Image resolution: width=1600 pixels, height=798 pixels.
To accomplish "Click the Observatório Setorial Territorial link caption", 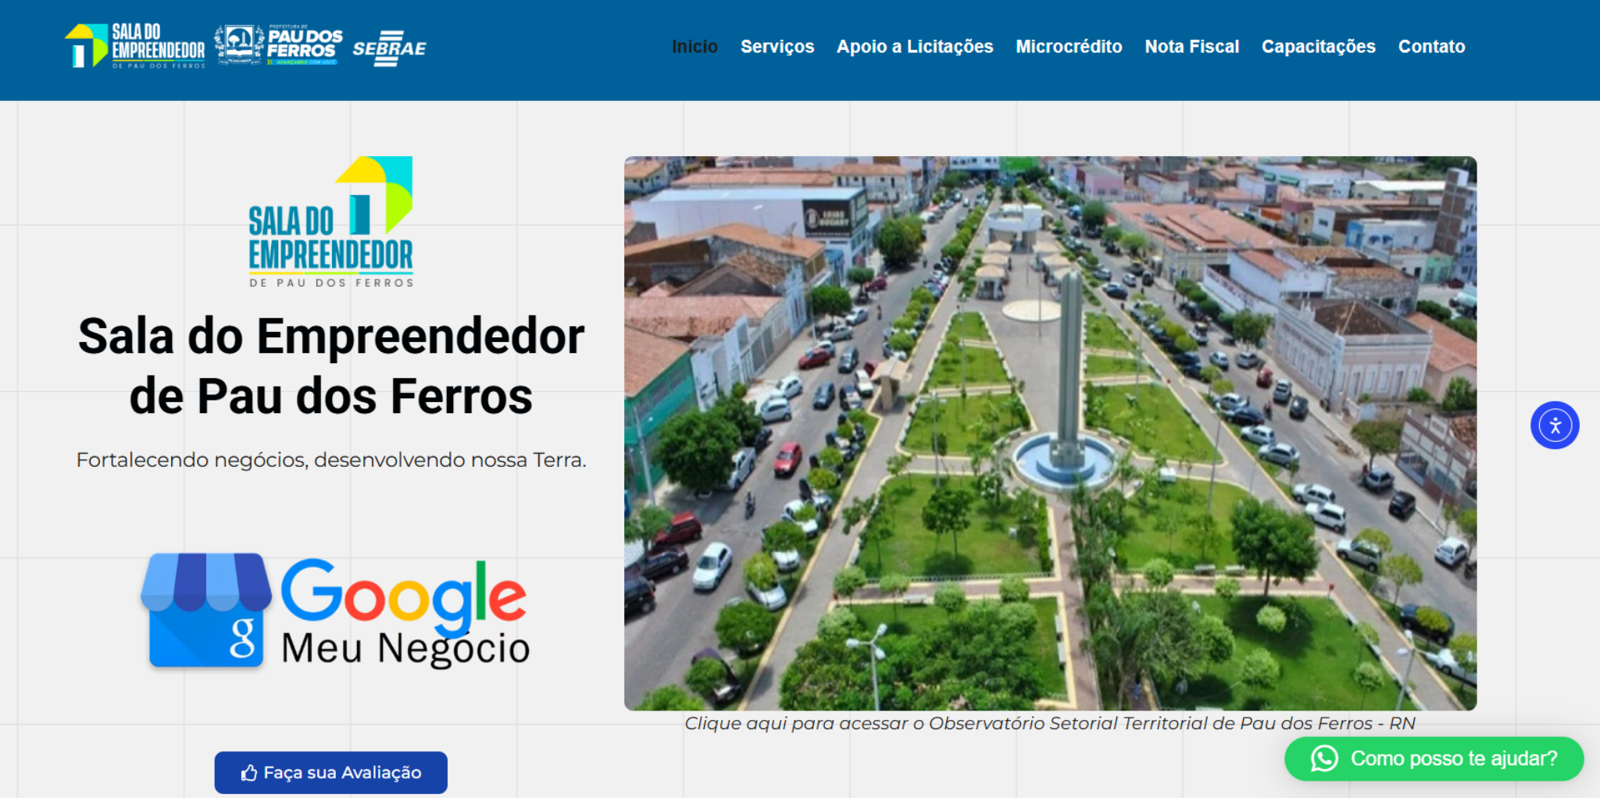I will pyautogui.click(x=1050, y=723).
